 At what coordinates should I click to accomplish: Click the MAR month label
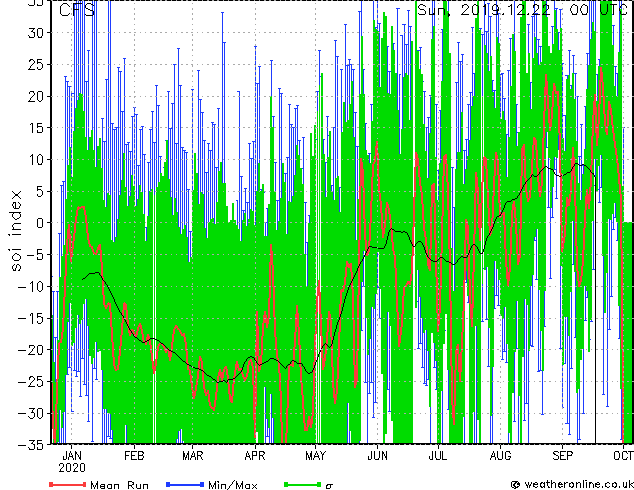tap(193, 456)
